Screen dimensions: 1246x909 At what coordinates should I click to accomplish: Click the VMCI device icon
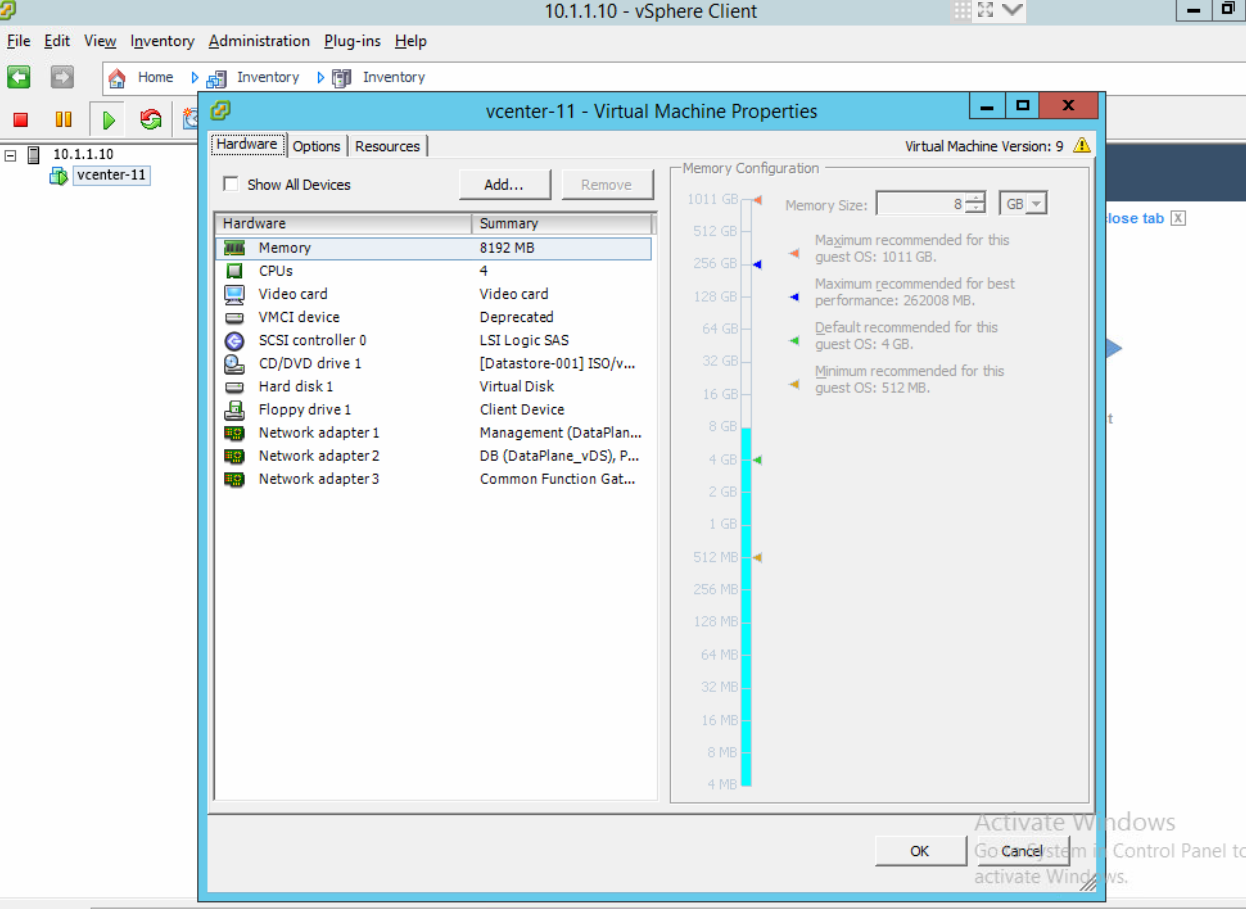[234, 317]
